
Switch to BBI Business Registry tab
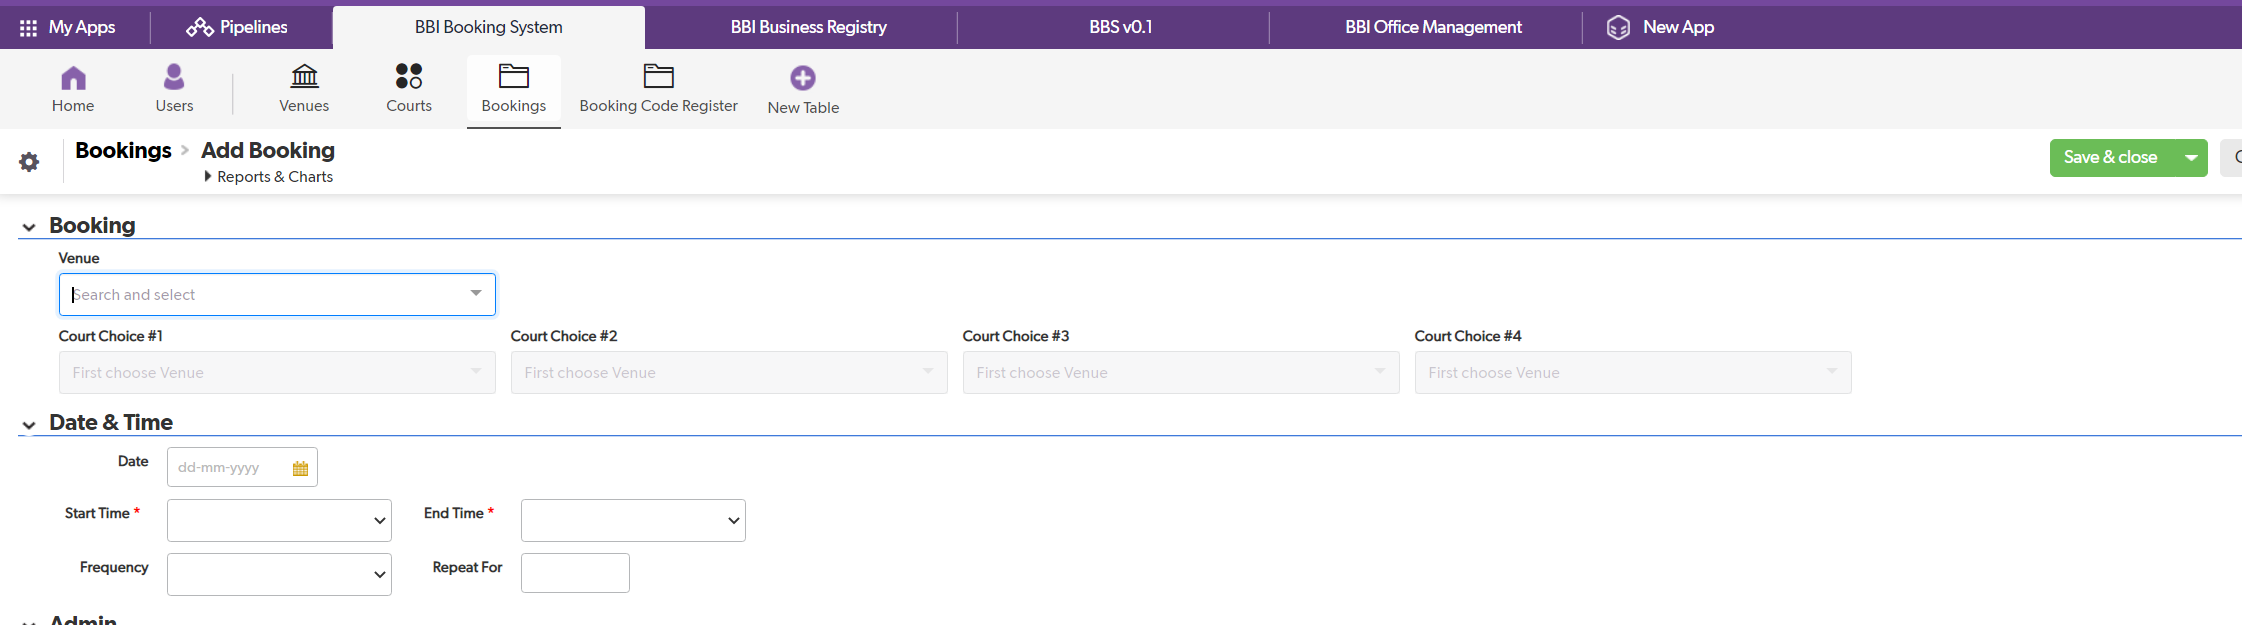[x=808, y=27]
